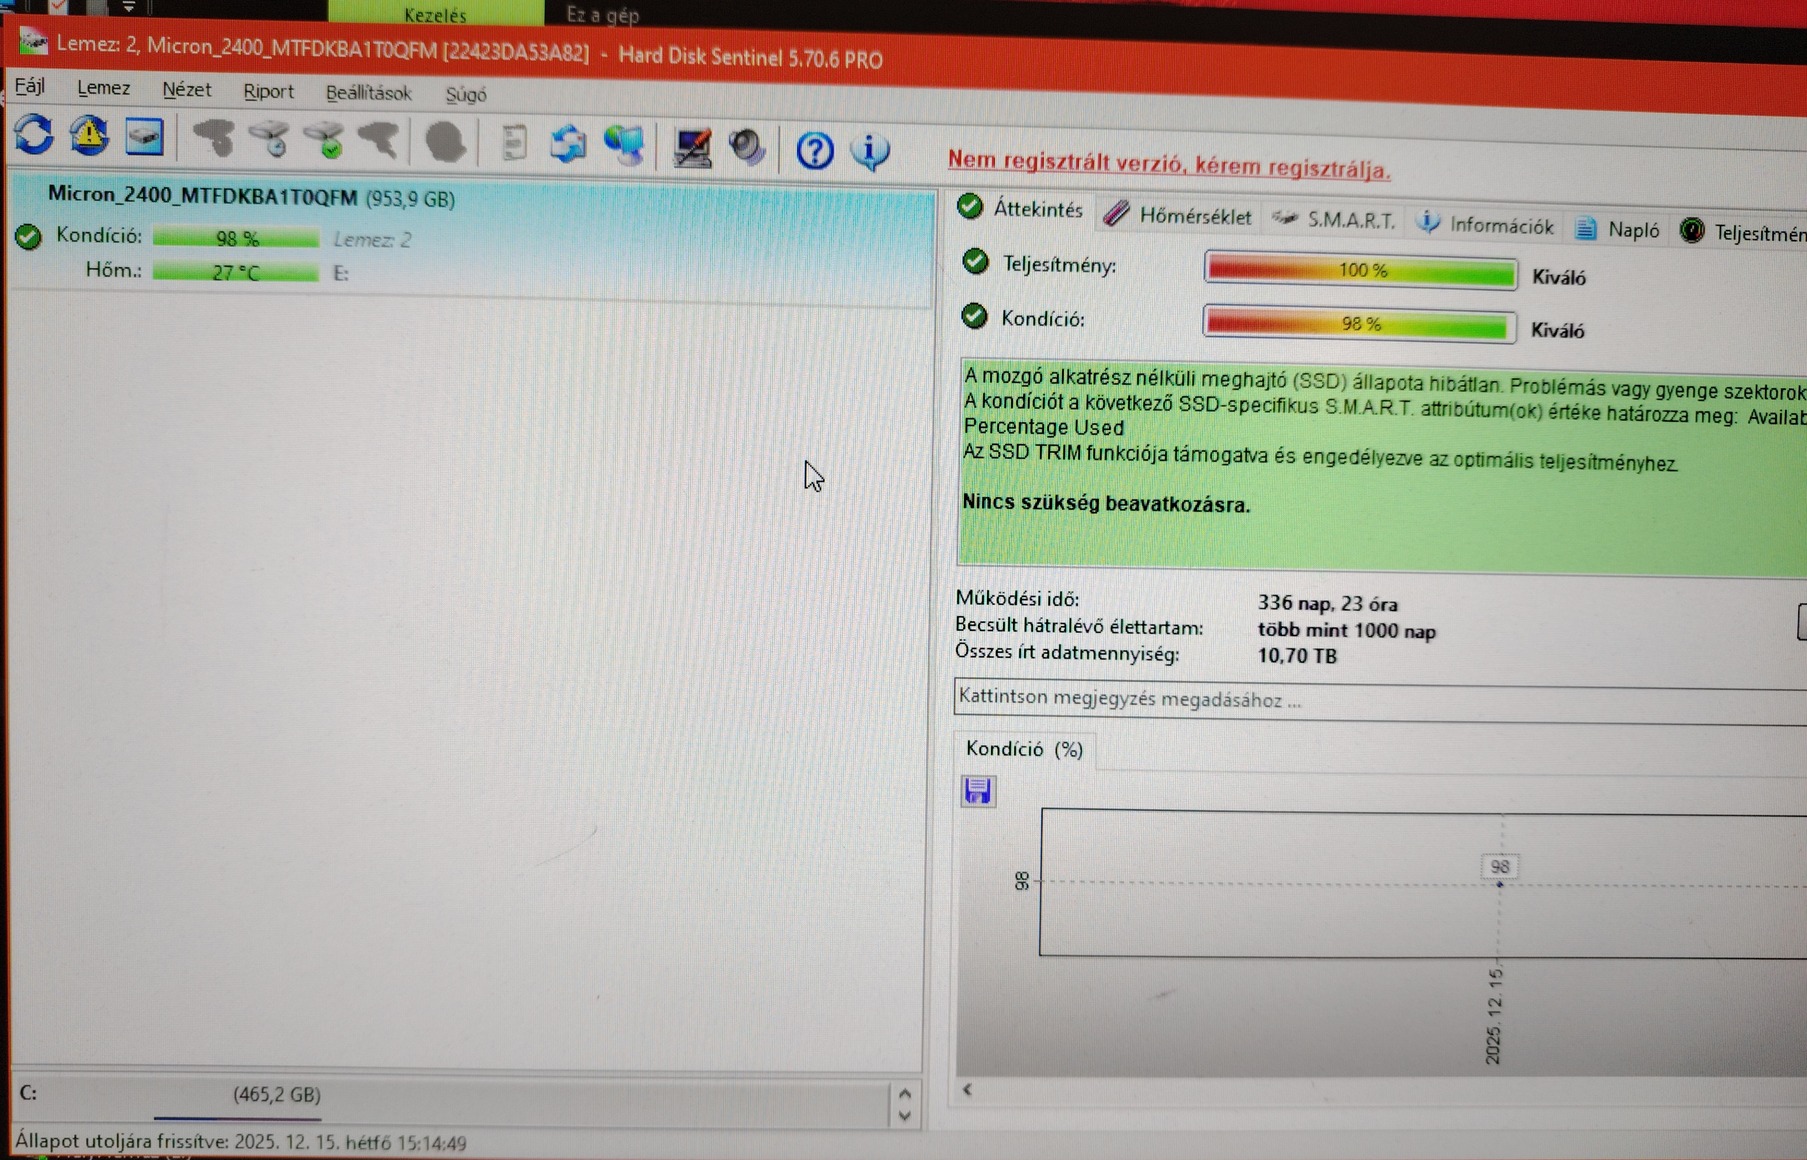Select the Kondíció (%) chart tab
Screen dimensions: 1807x1160
coord(1025,749)
